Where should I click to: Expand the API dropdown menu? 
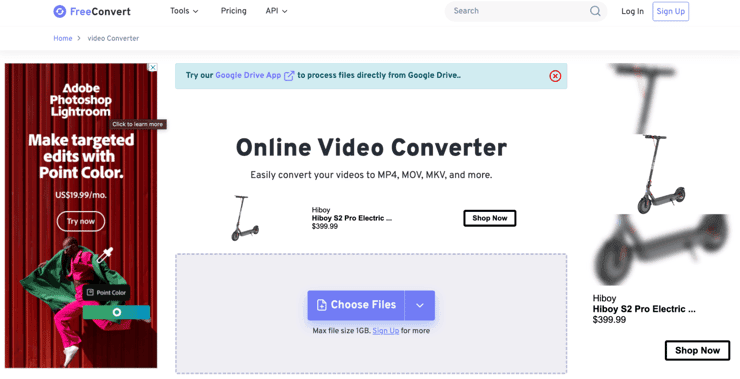point(276,11)
